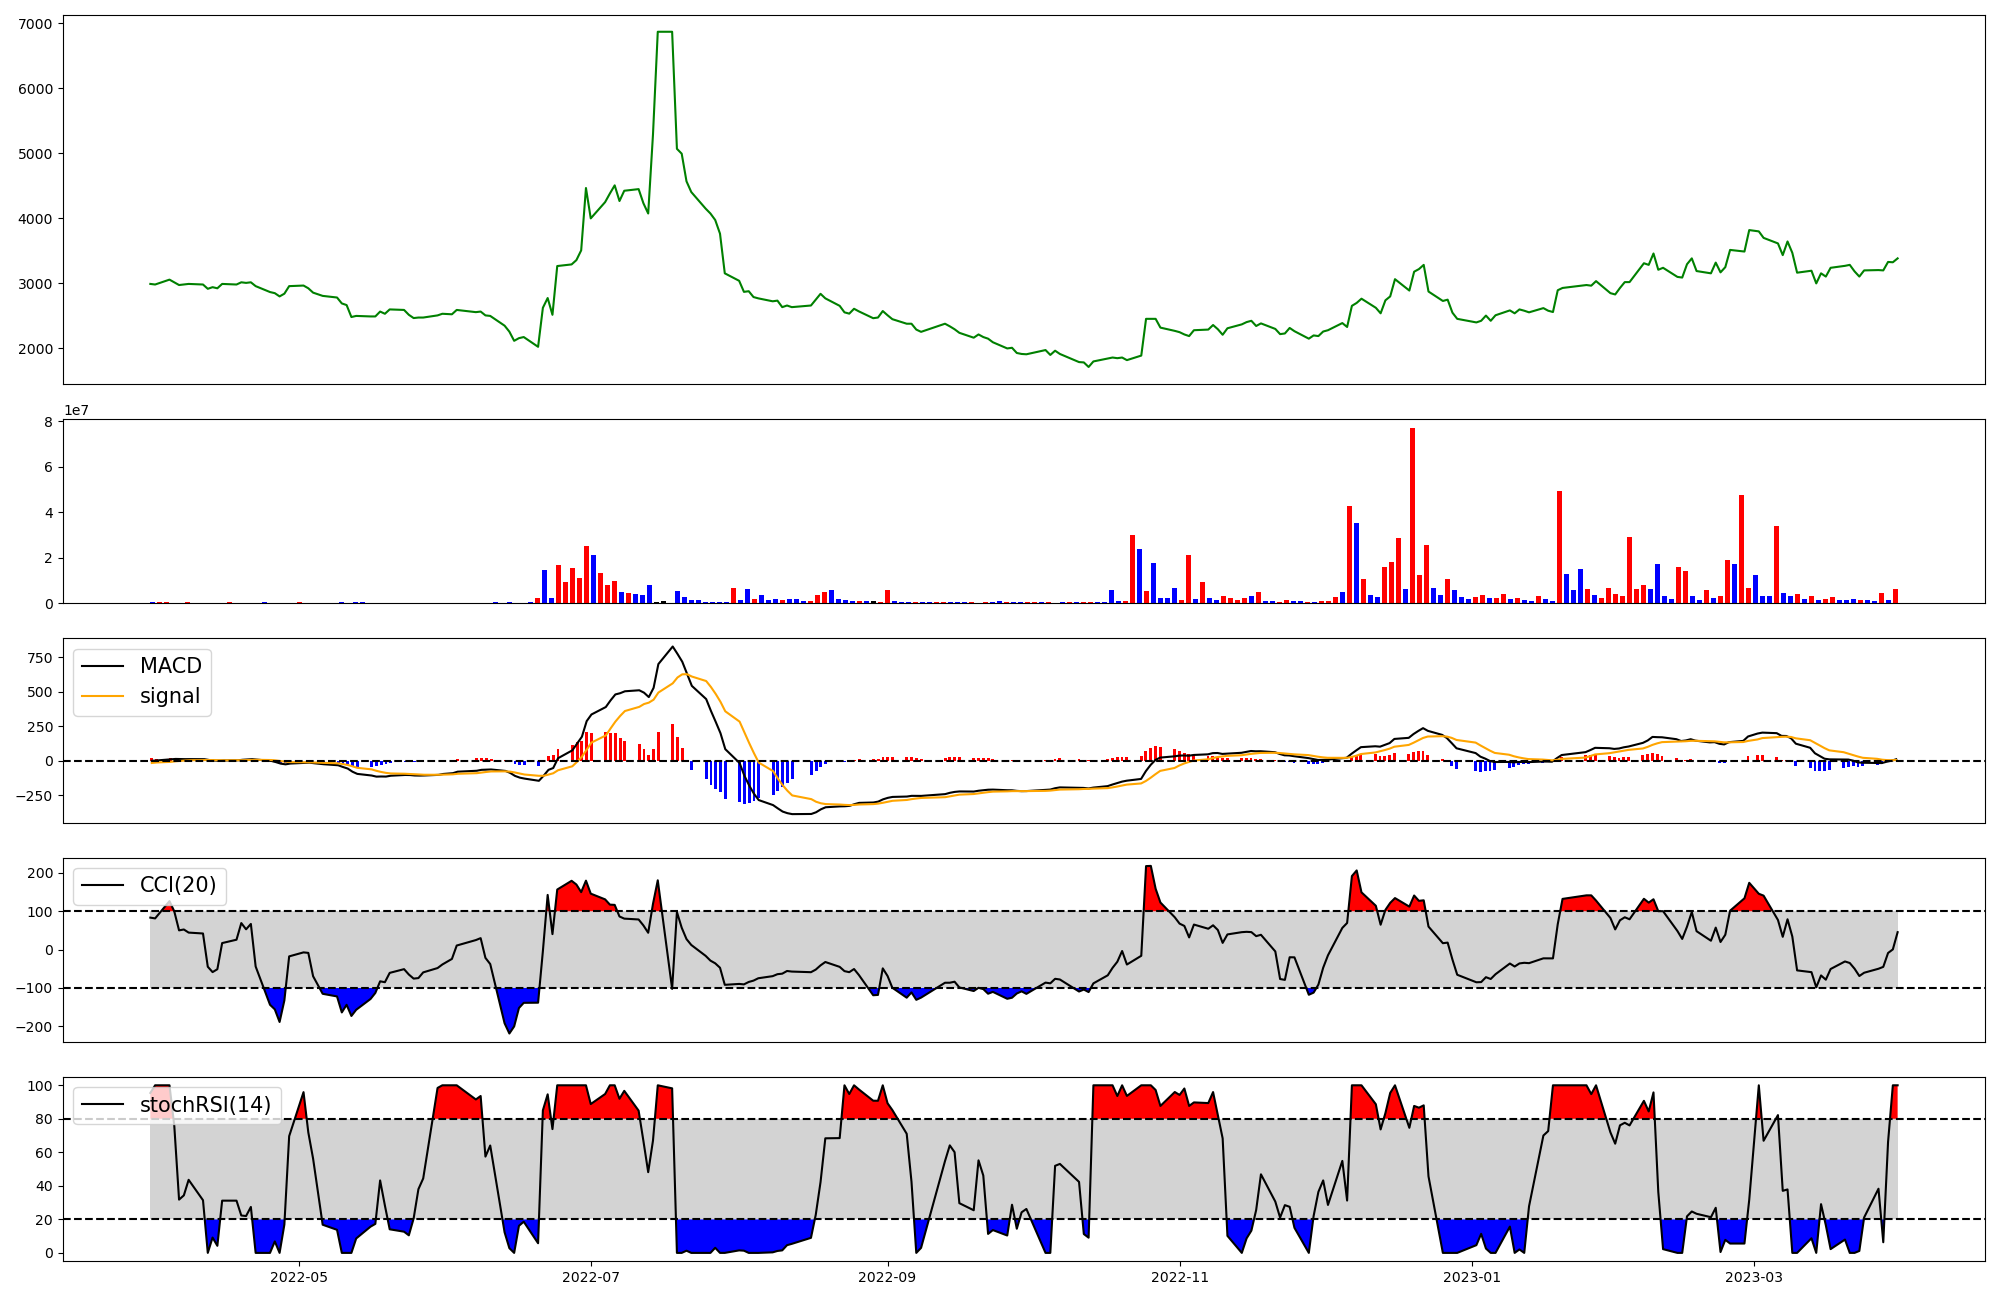Click the 750 tick on MACD axis
The height and width of the screenshot is (1300, 2000).
pyautogui.click(x=41, y=658)
